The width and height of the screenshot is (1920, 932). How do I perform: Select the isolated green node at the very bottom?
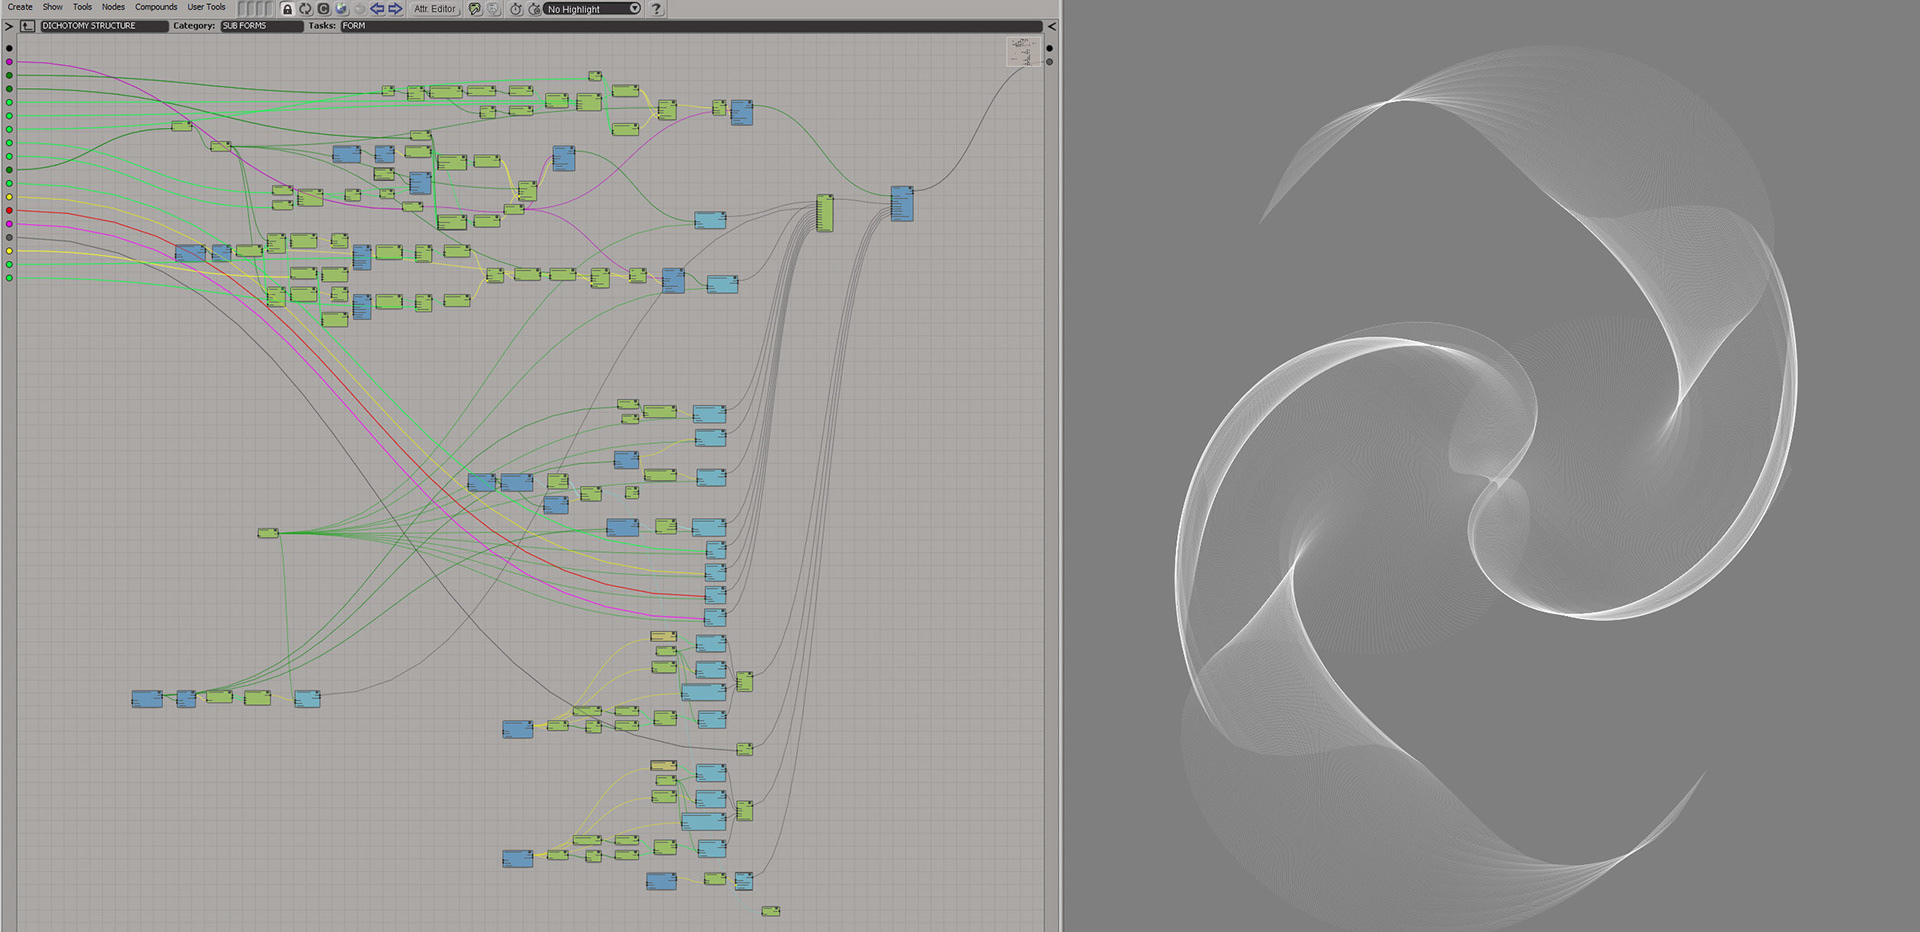point(770,911)
